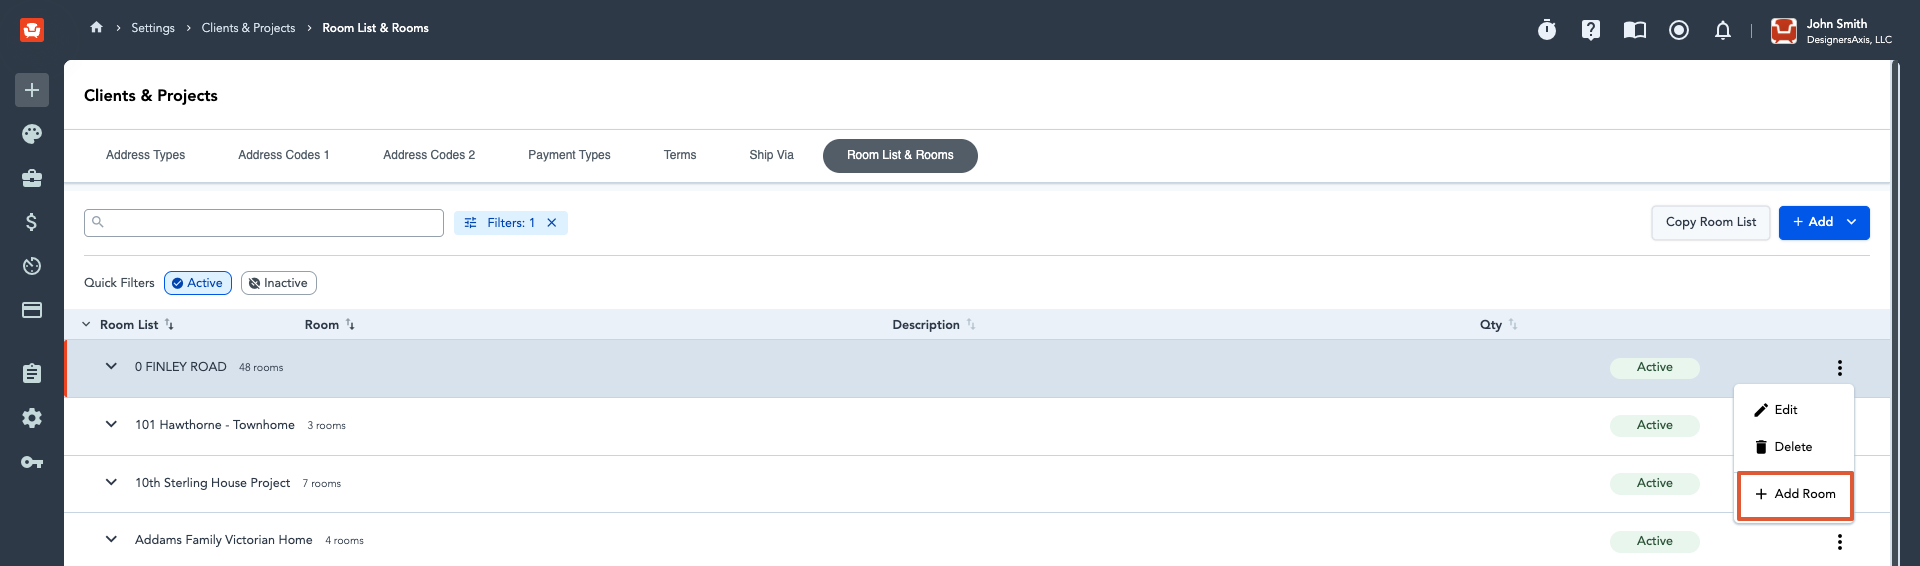Switch to the Address Codes 1 tab

284,155
